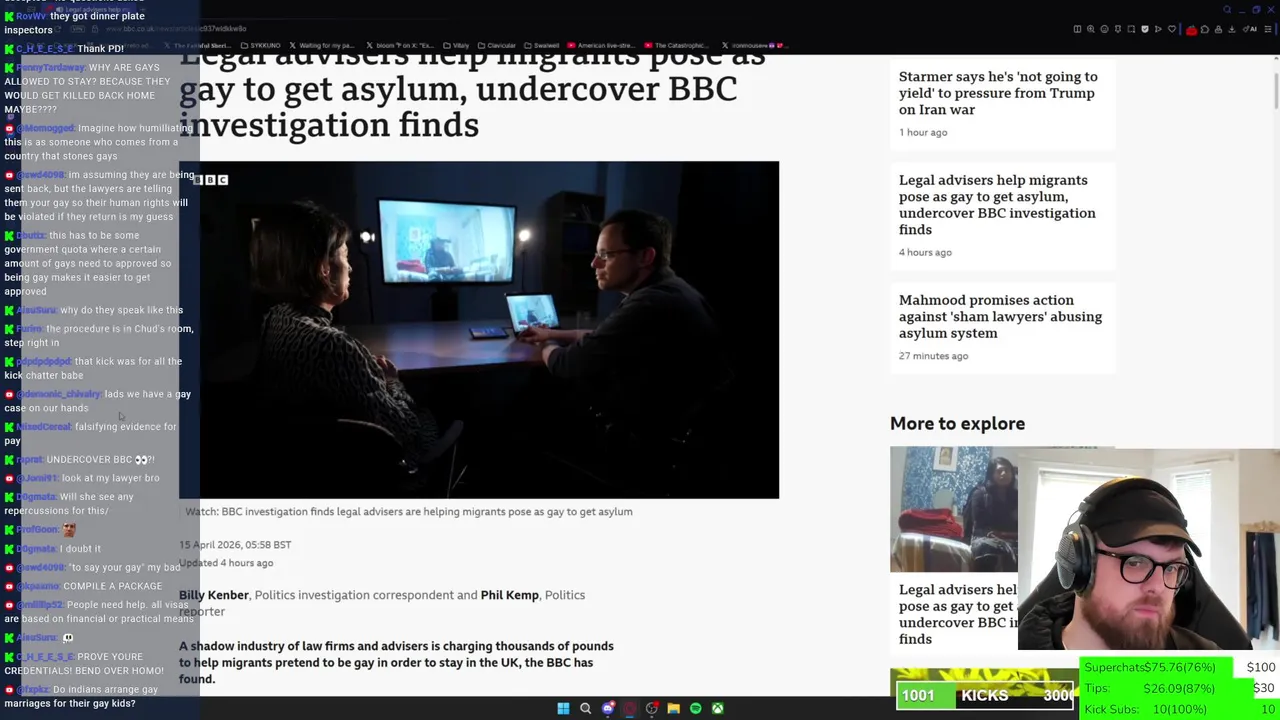Open the AI assistant toolbar button
This screenshot has width=1280, height=720.
[x=1250, y=29]
